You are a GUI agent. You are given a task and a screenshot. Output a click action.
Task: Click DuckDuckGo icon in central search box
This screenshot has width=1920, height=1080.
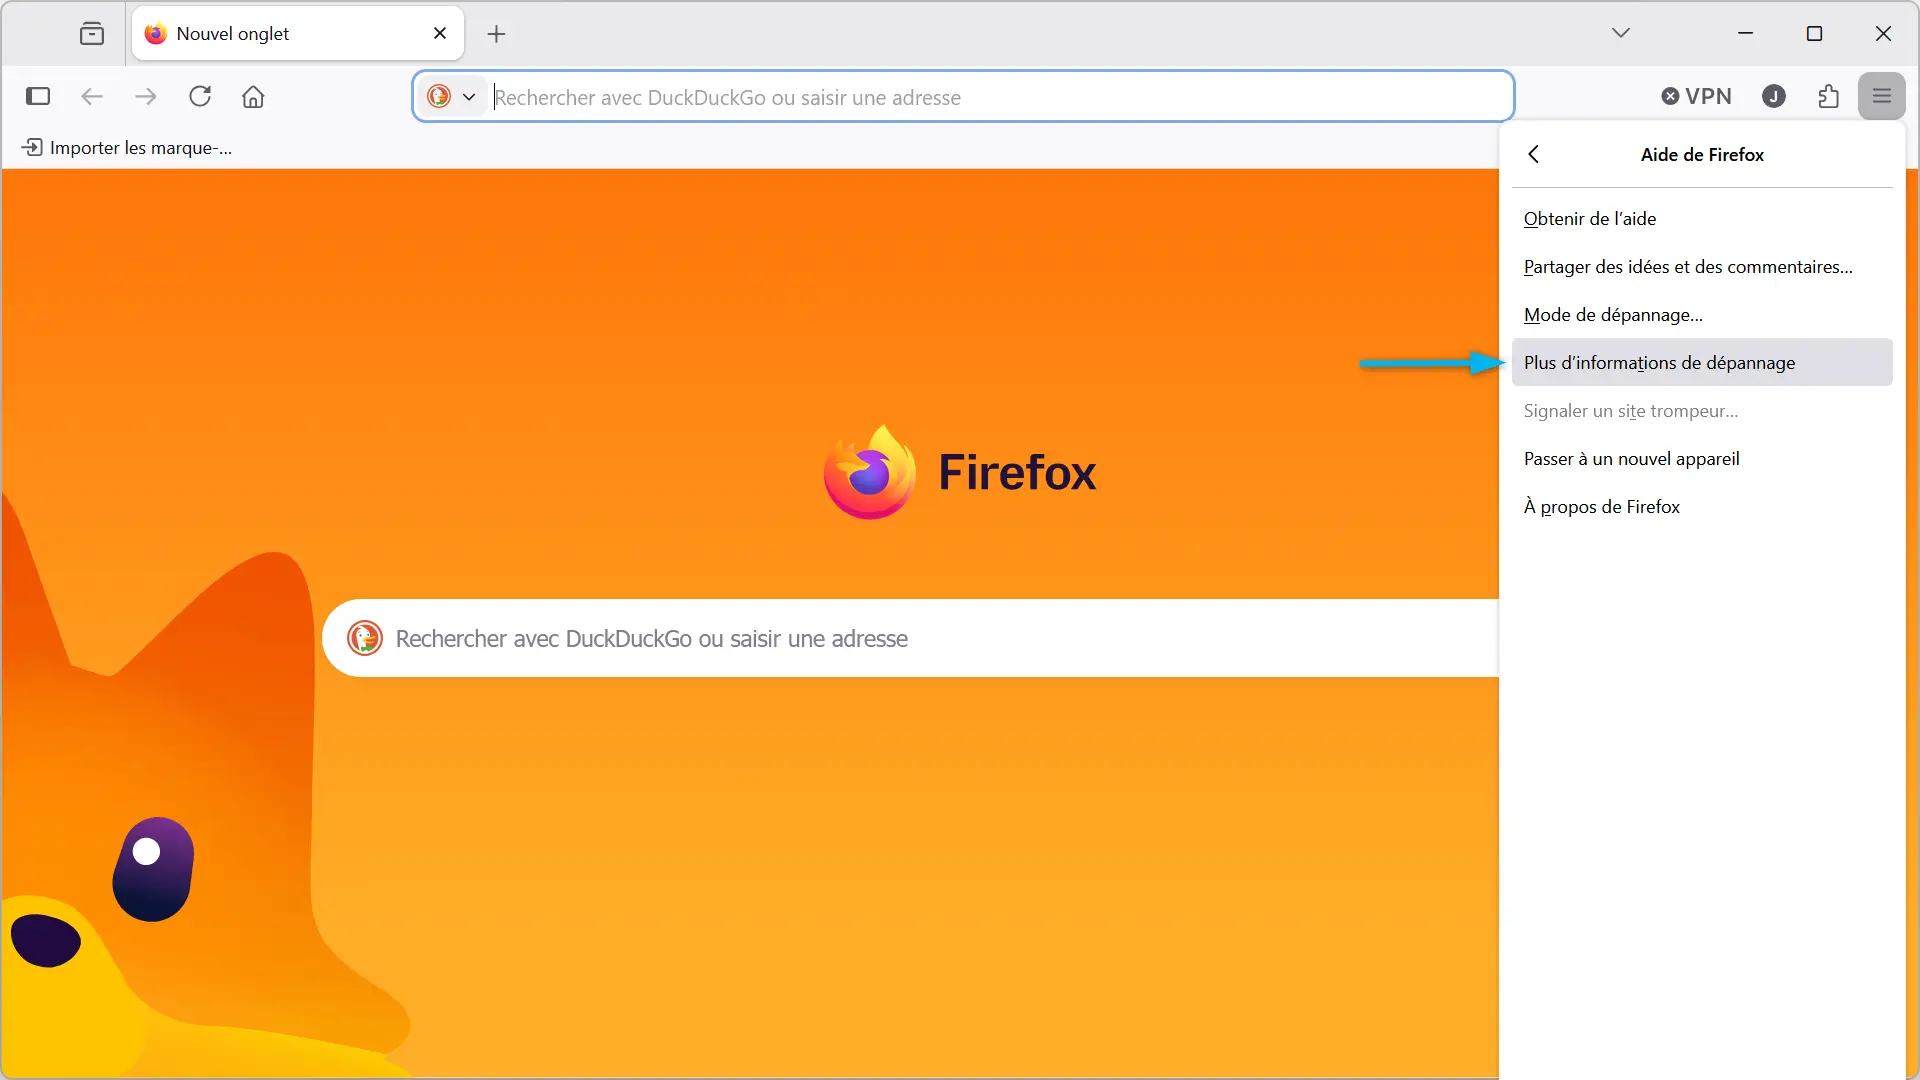(x=365, y=638)
